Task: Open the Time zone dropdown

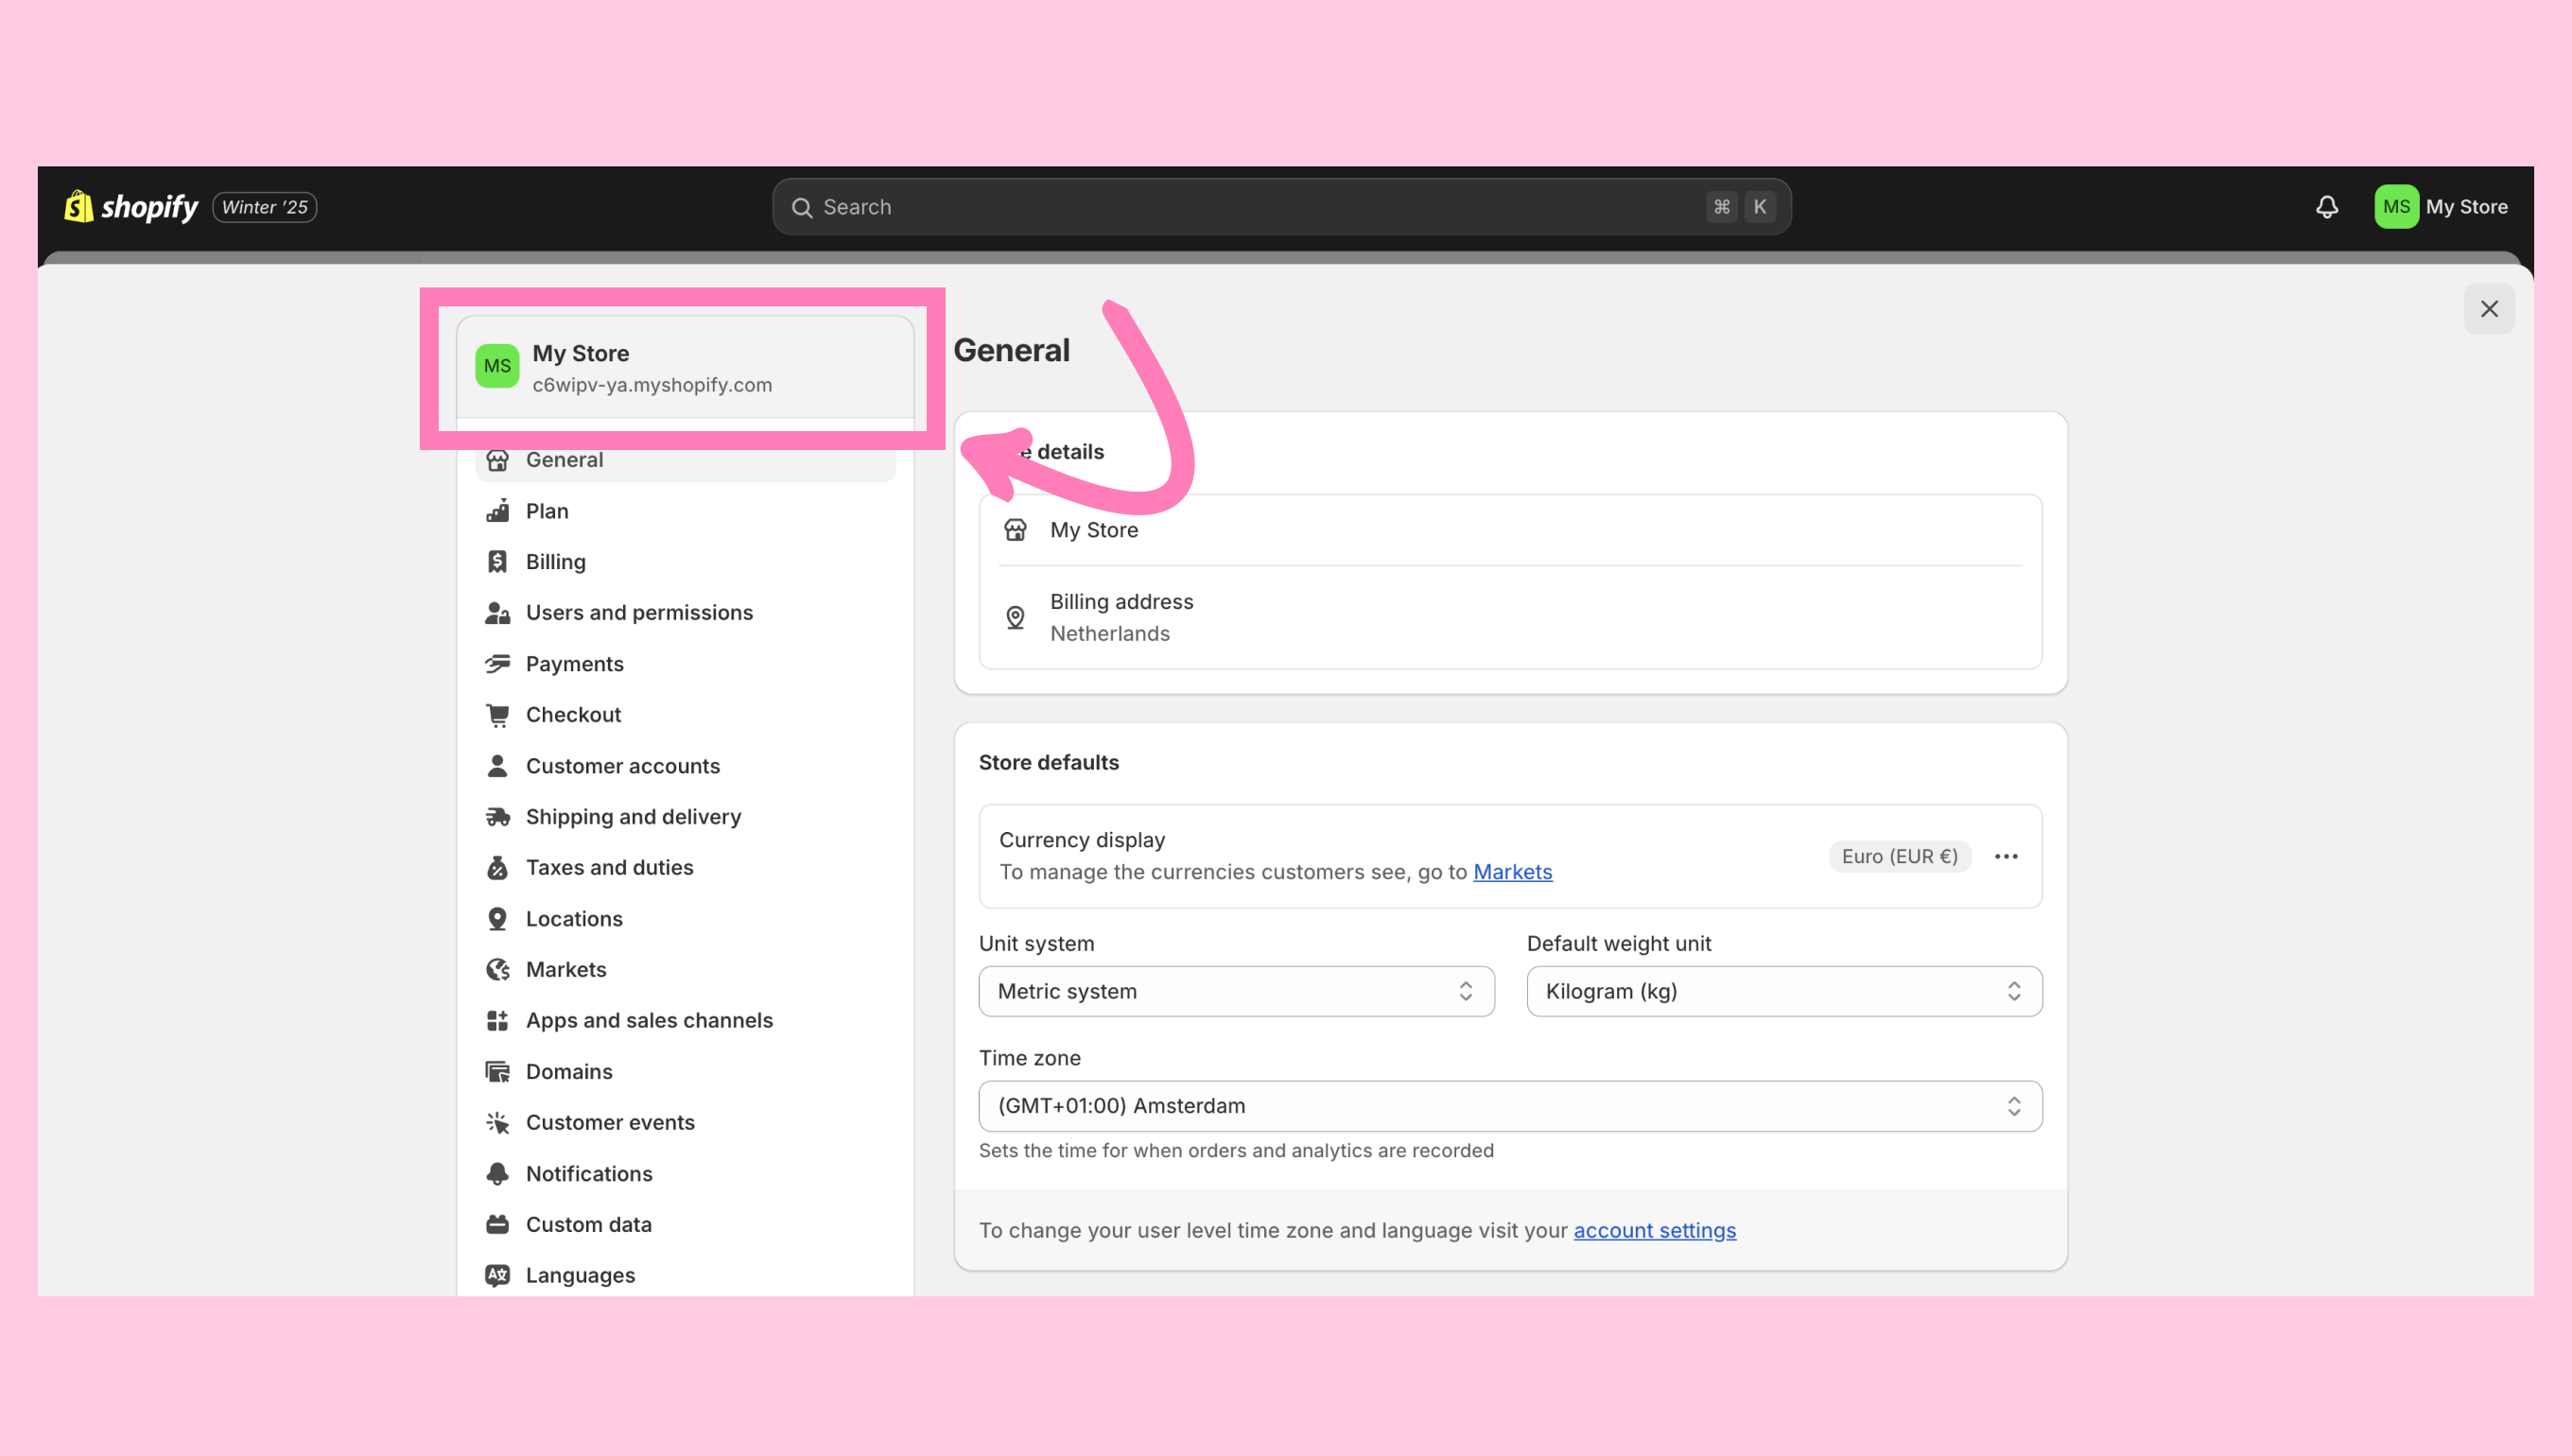Action: [1509, 1106]
